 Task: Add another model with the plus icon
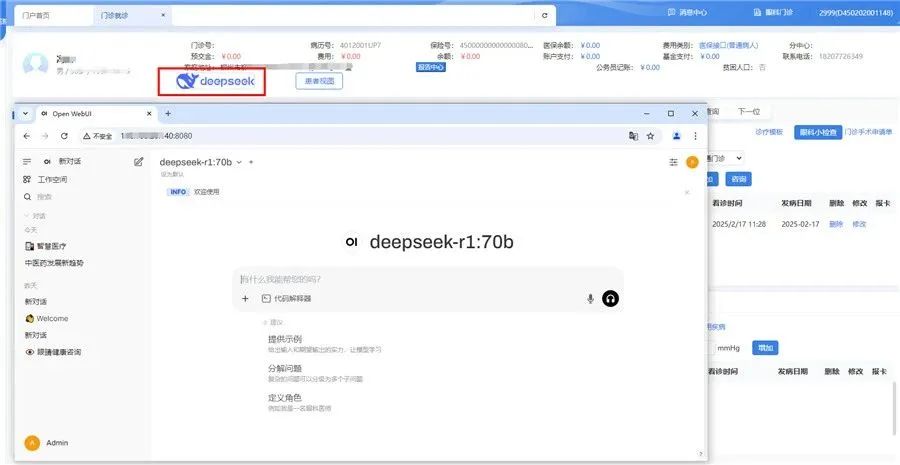[251, 162]
